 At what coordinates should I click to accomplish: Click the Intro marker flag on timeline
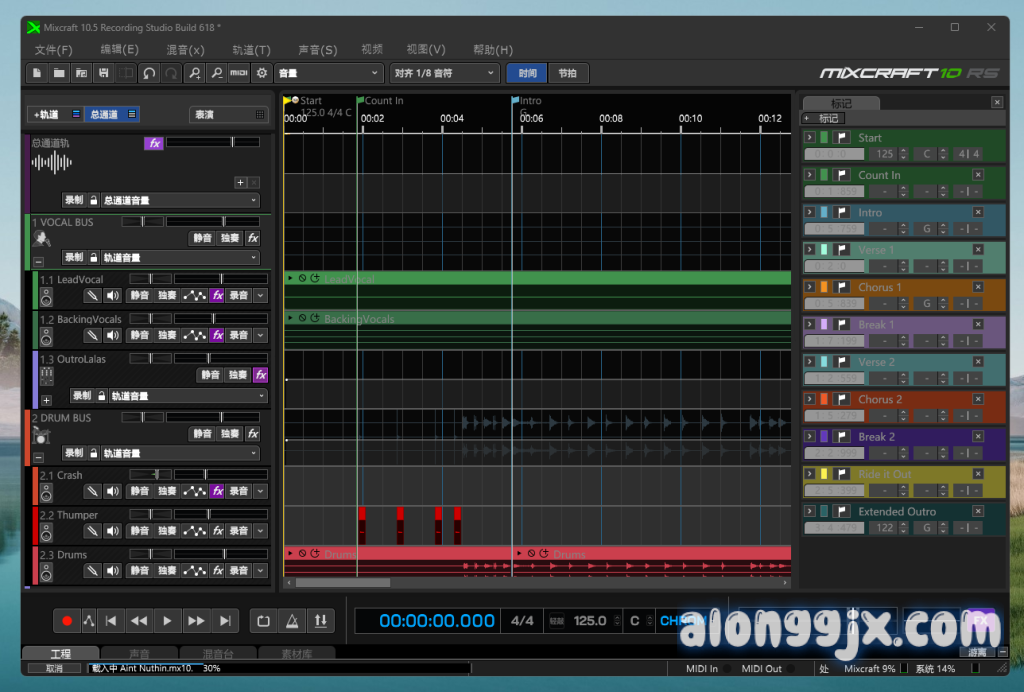516,100
